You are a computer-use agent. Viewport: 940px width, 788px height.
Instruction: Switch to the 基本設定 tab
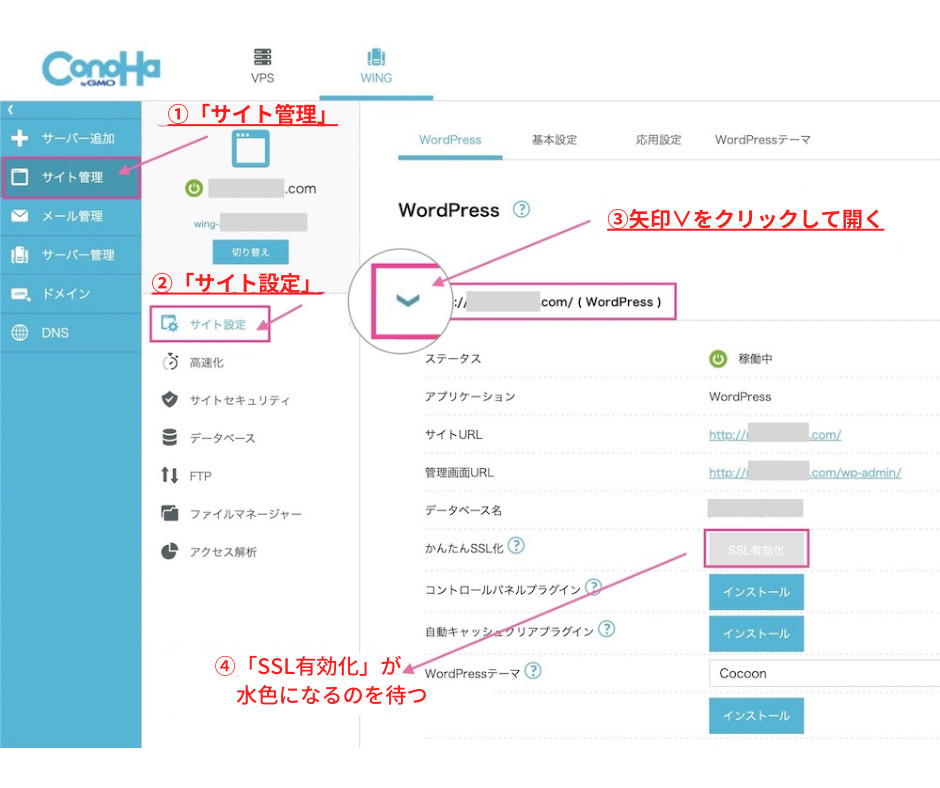[554, 140]
